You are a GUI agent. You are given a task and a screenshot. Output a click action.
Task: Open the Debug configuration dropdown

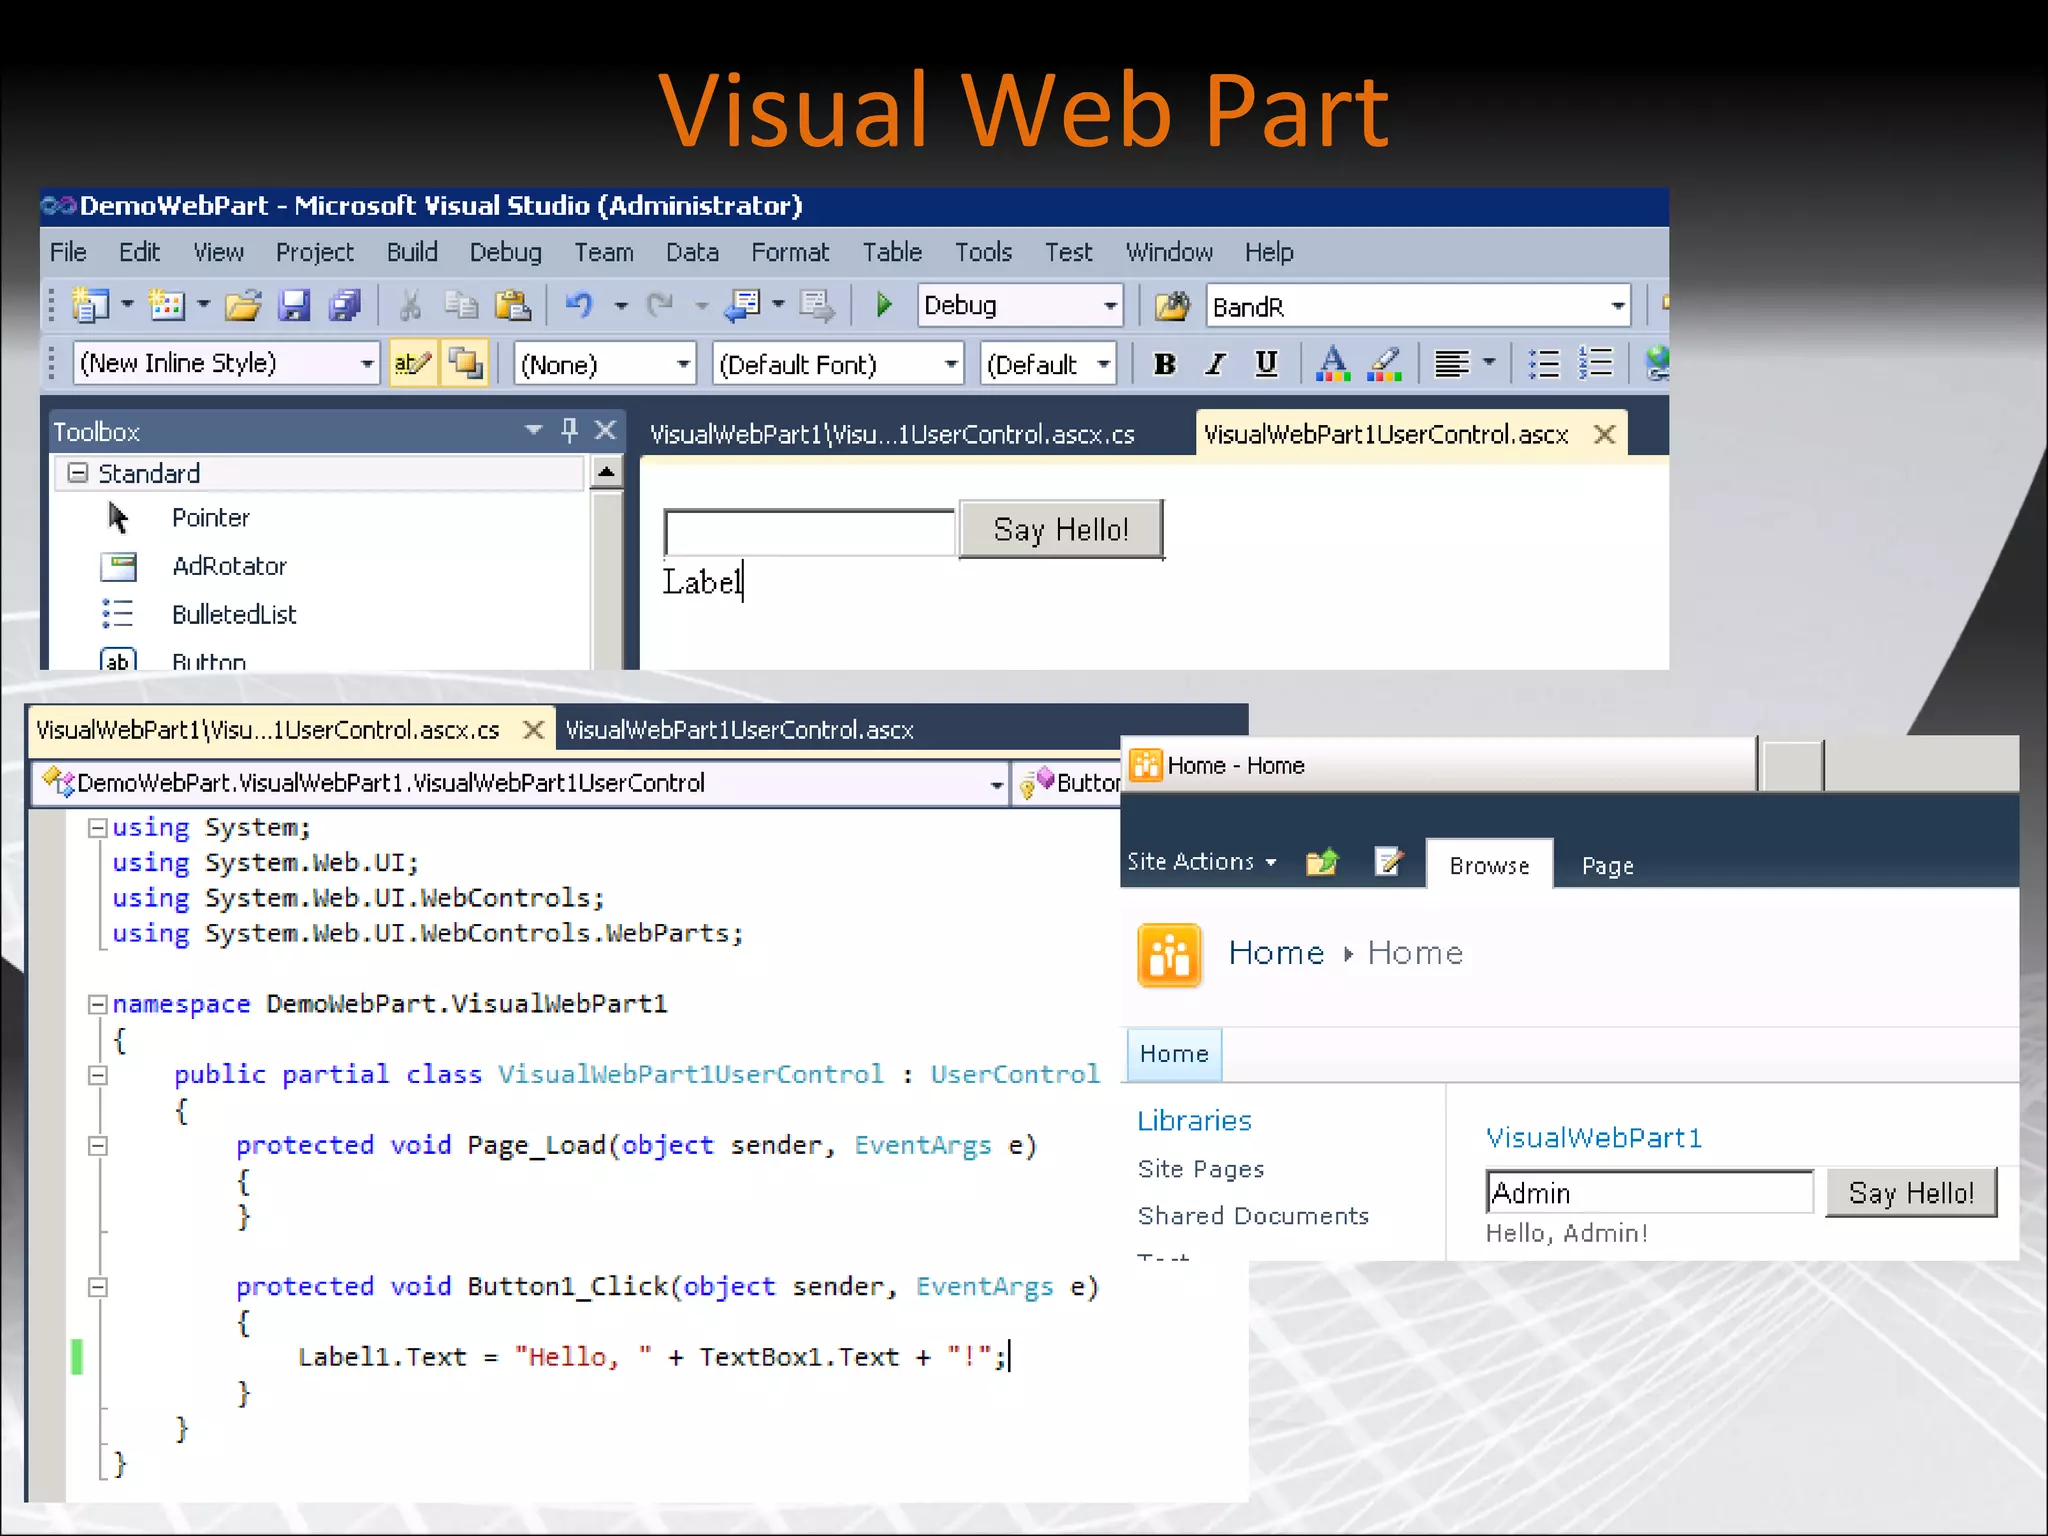point(1110,306)
